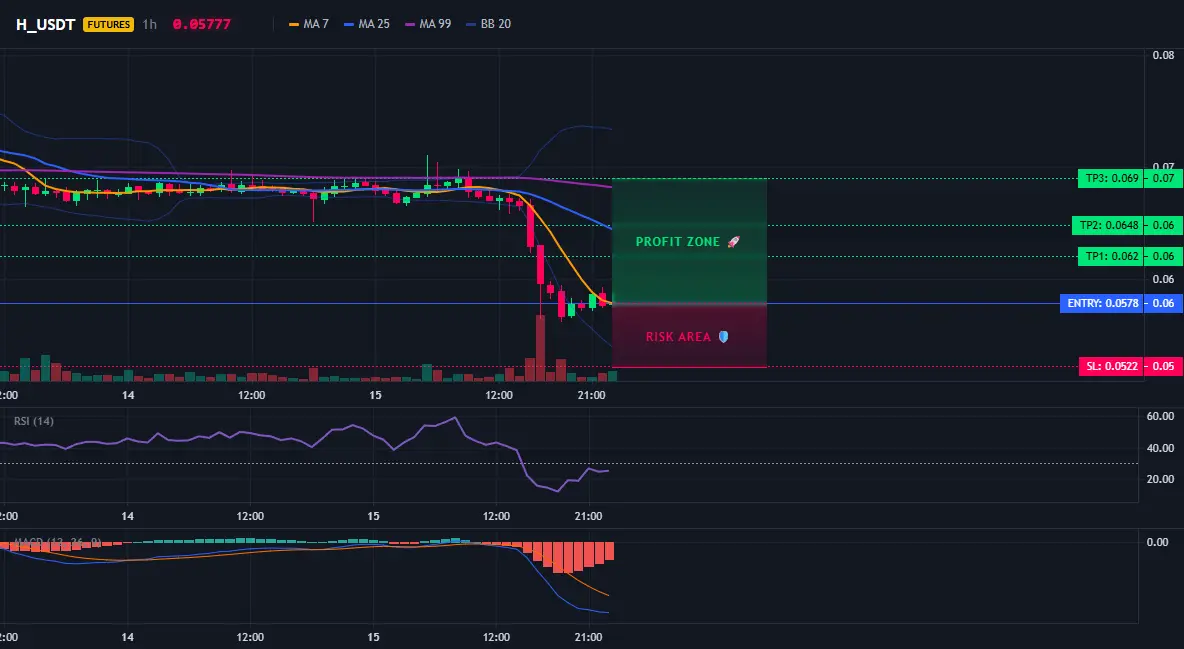Click the ENTRY: 0.0578 price label
The height and width of the screenshot is (649, 1184).
tap(1101, 304)
